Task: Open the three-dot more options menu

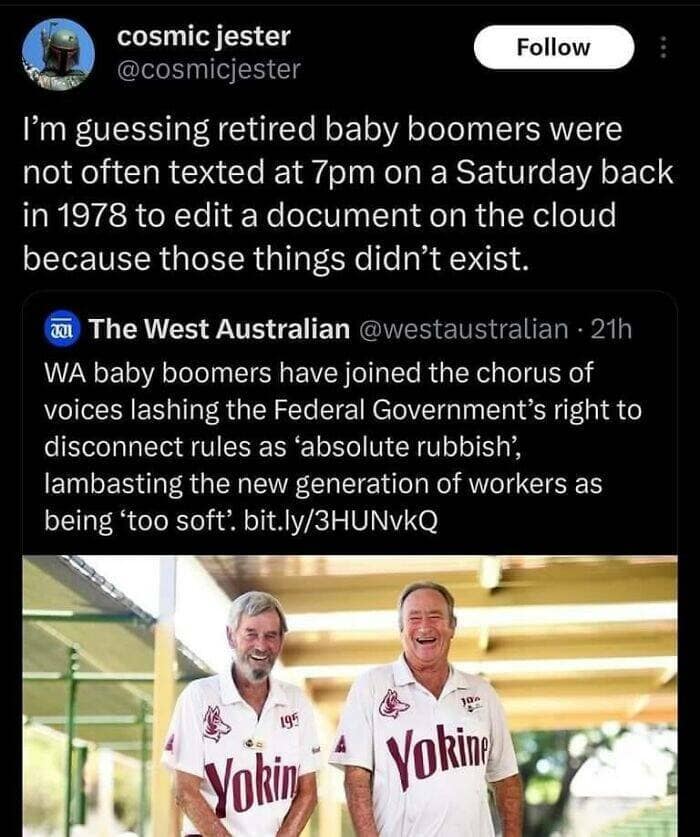Action: [664, 47]
